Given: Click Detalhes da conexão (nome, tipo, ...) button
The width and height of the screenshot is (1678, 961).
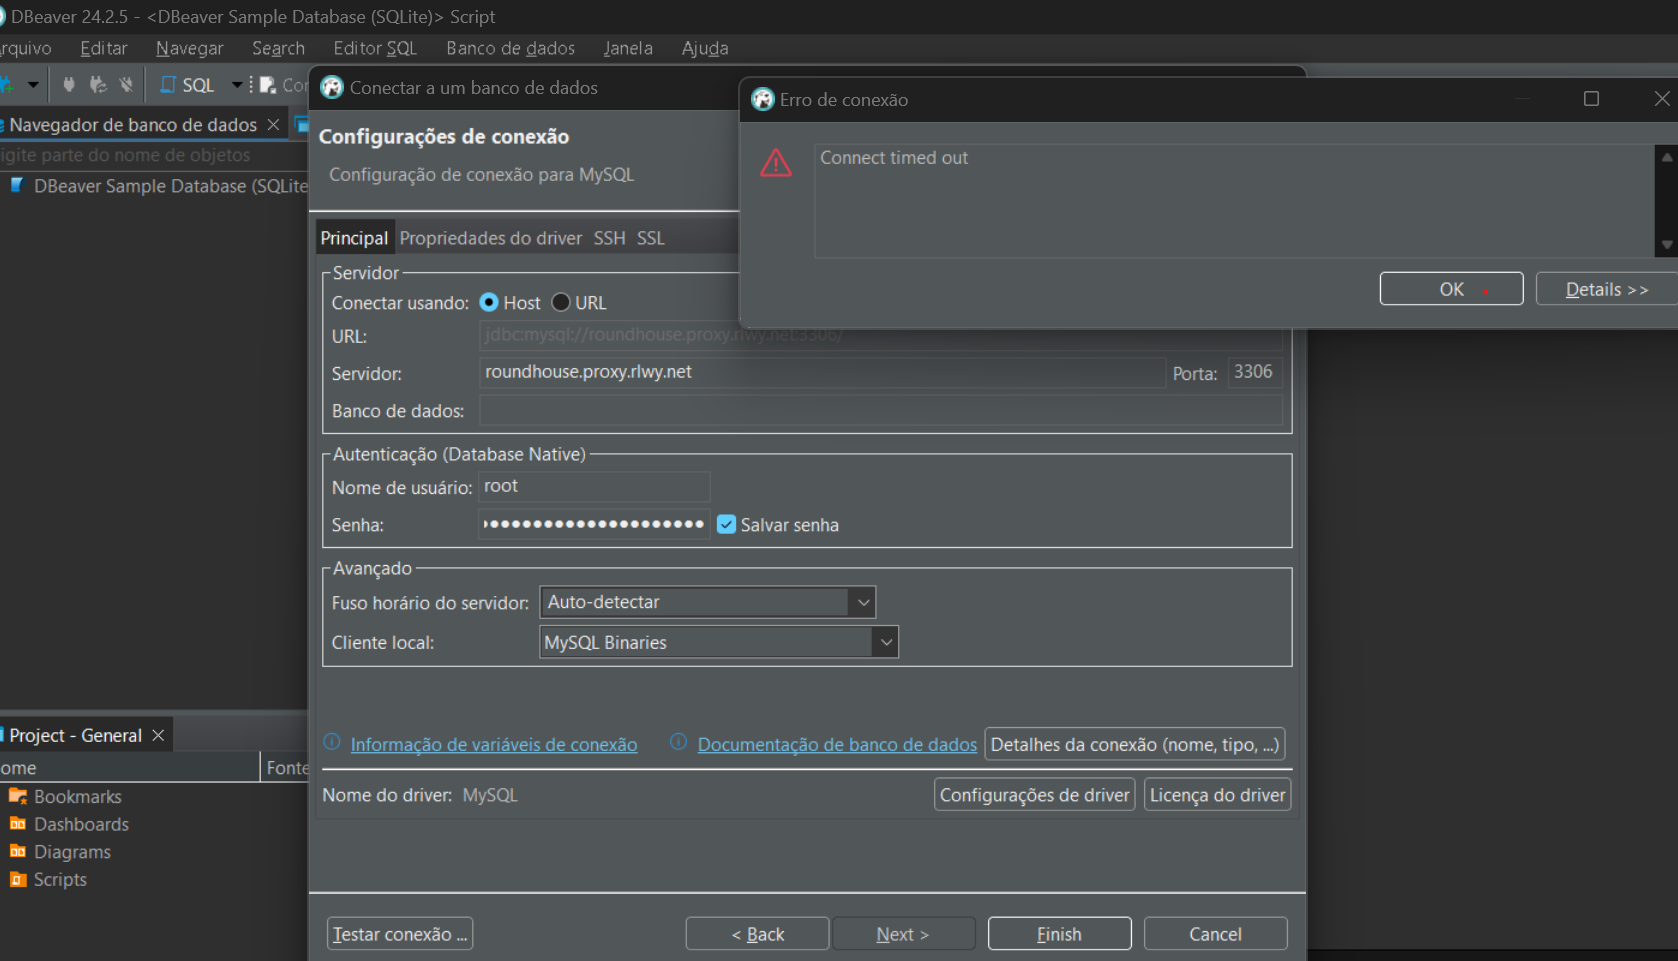Looking at the screenshot, I should point(1135,744).
